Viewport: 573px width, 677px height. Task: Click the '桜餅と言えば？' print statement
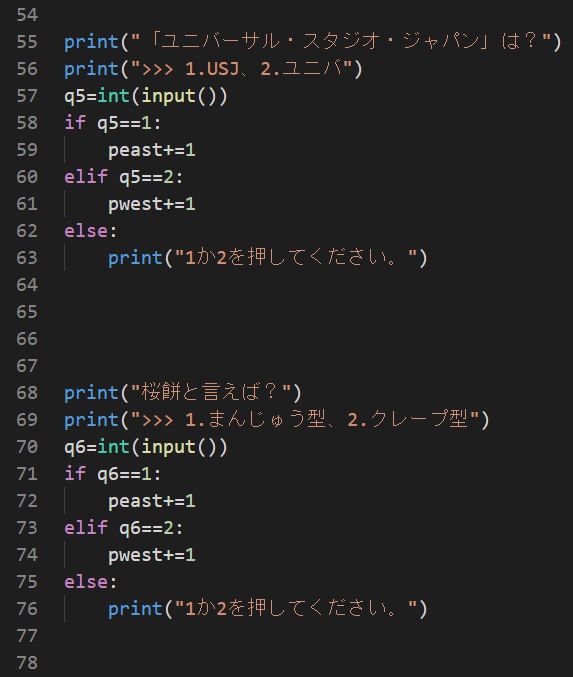tap(183, 393)
